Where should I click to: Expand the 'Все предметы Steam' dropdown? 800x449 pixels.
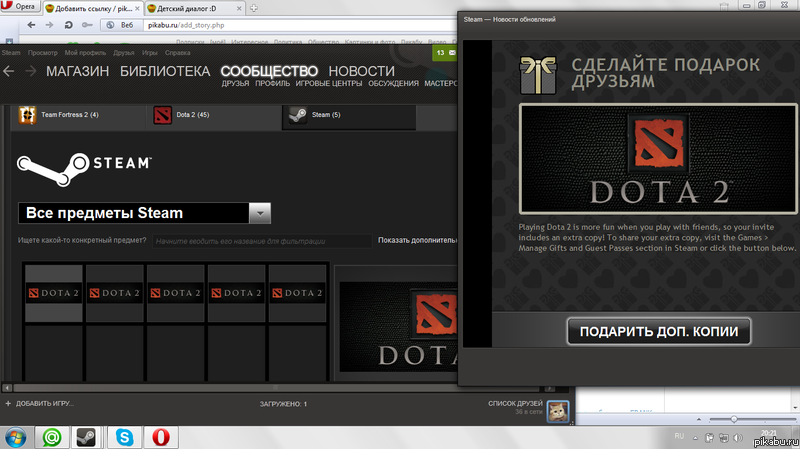(x=259, y=213)
